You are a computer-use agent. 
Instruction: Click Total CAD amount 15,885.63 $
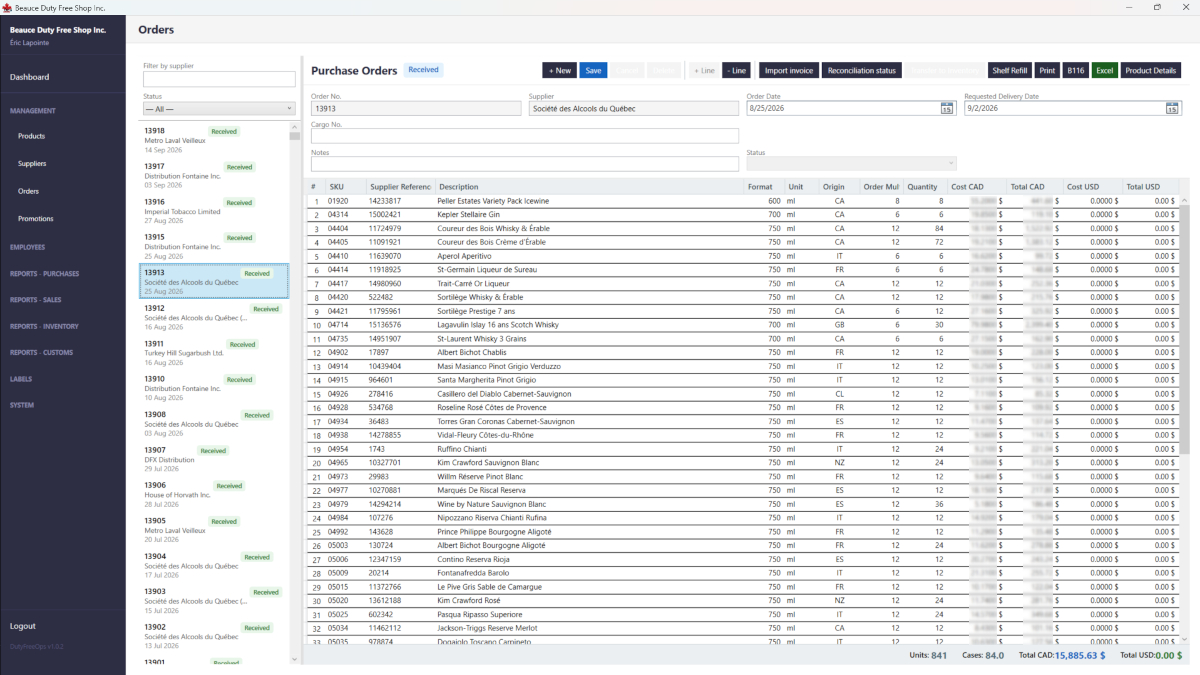[1081, 656]
